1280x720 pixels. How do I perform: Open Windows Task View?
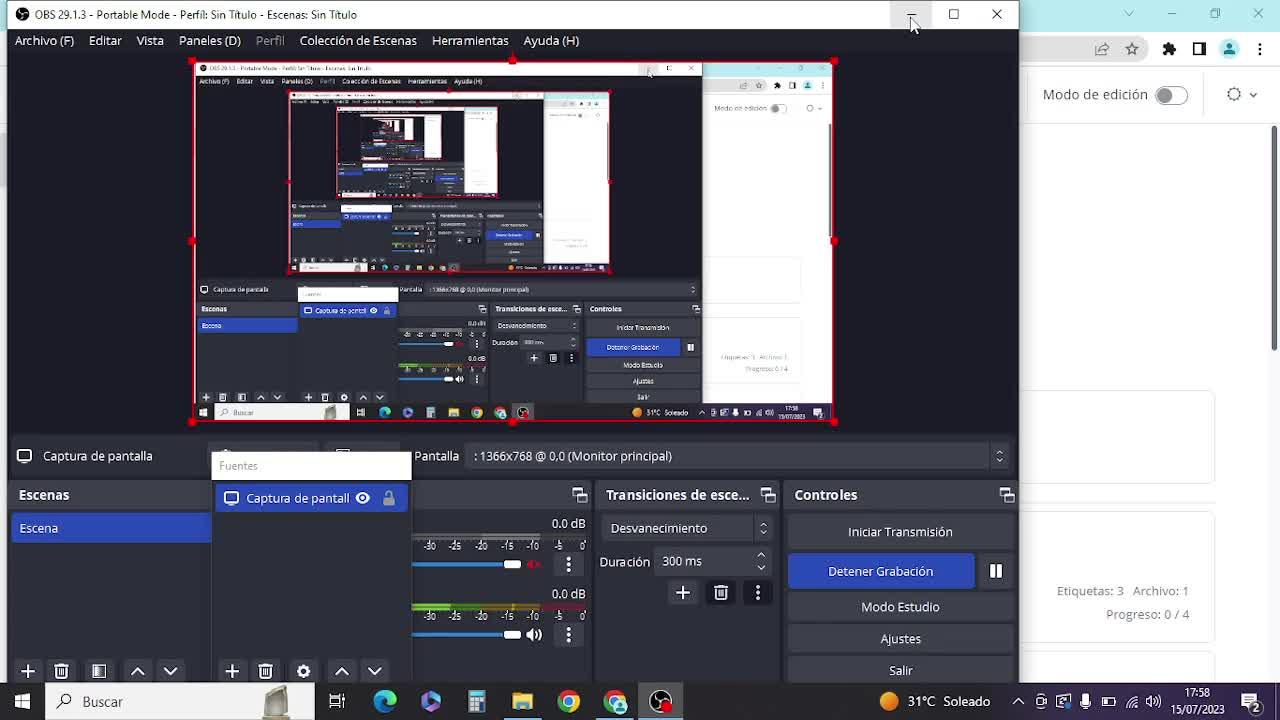tap(337, 701)
